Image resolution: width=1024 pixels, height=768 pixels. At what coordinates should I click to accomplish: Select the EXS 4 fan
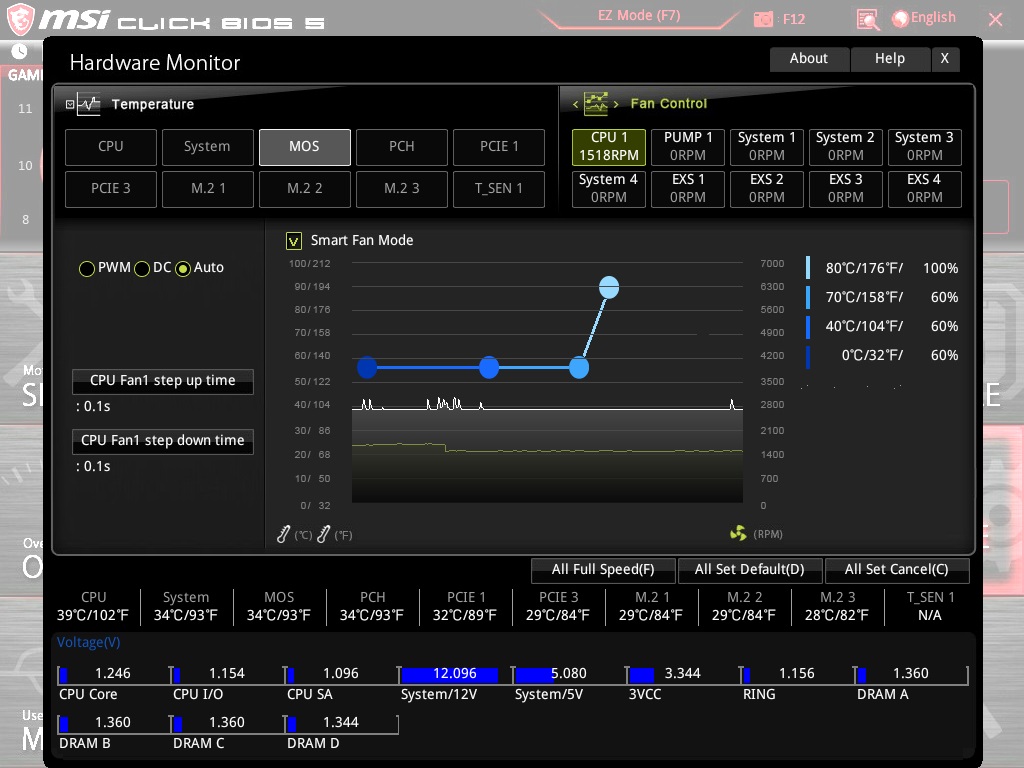[925, 188]
